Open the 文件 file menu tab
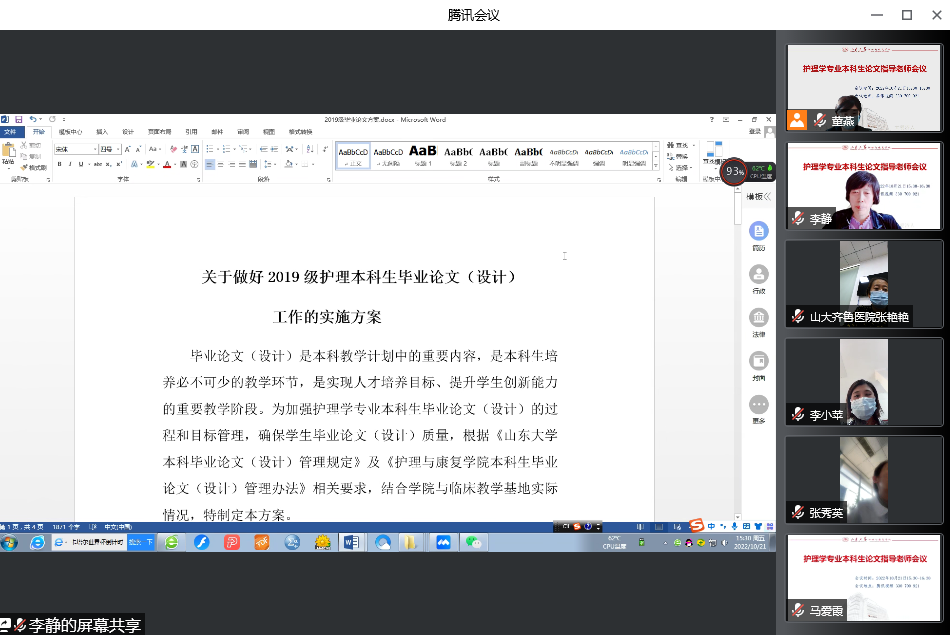950x635 pixels. point(10,131)
